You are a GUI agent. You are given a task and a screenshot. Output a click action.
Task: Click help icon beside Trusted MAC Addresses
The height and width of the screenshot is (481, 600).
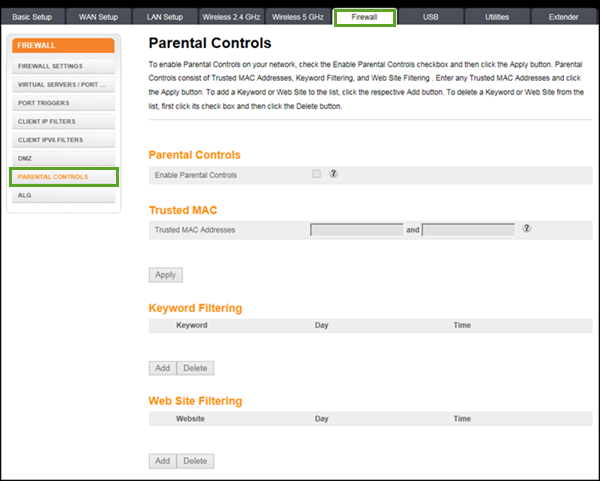[526, 229]
